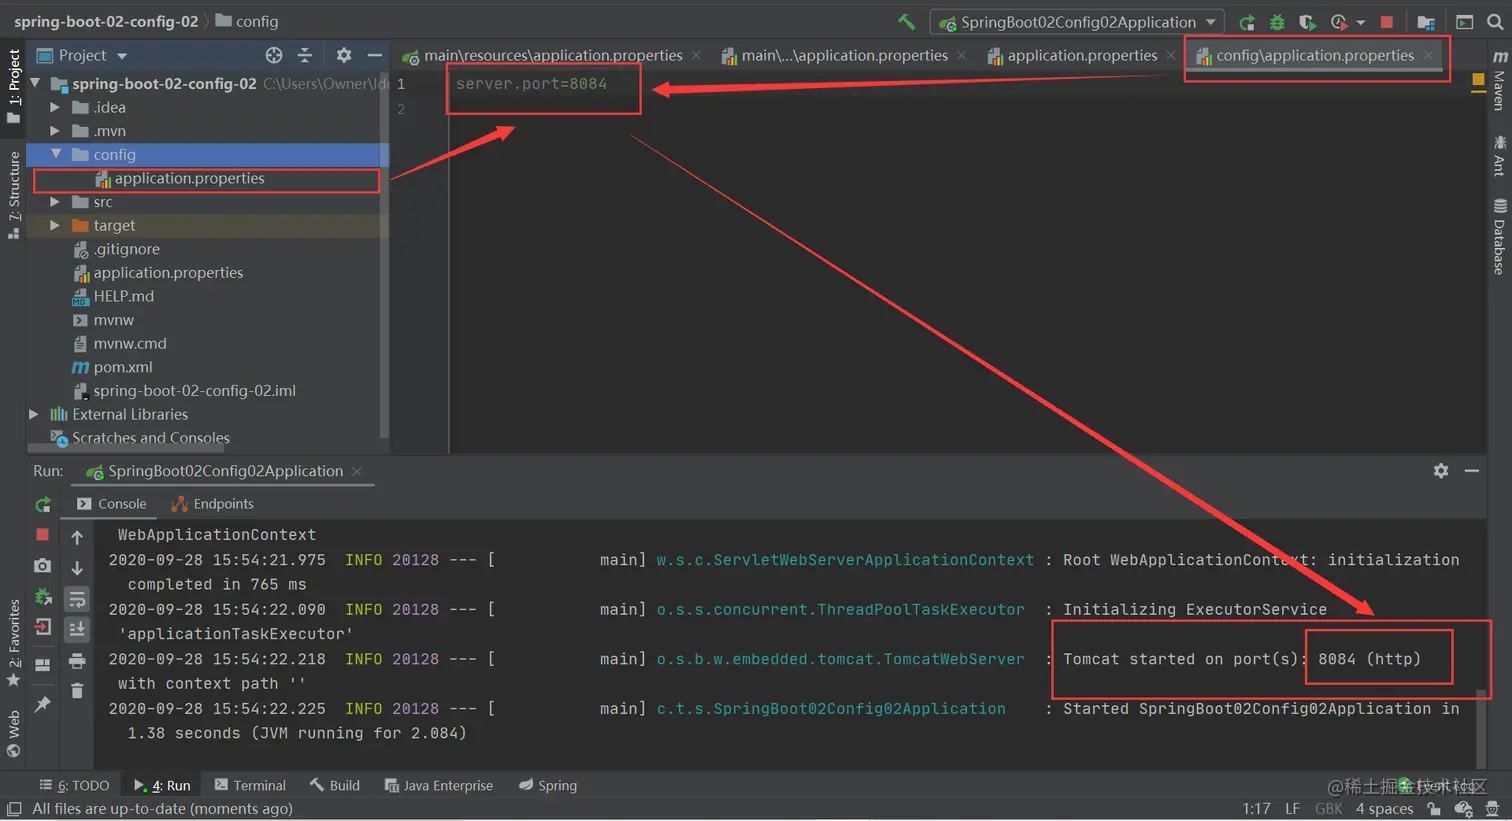
Task: Change 4 spaces indent setting
Action: click(1384, 808)
